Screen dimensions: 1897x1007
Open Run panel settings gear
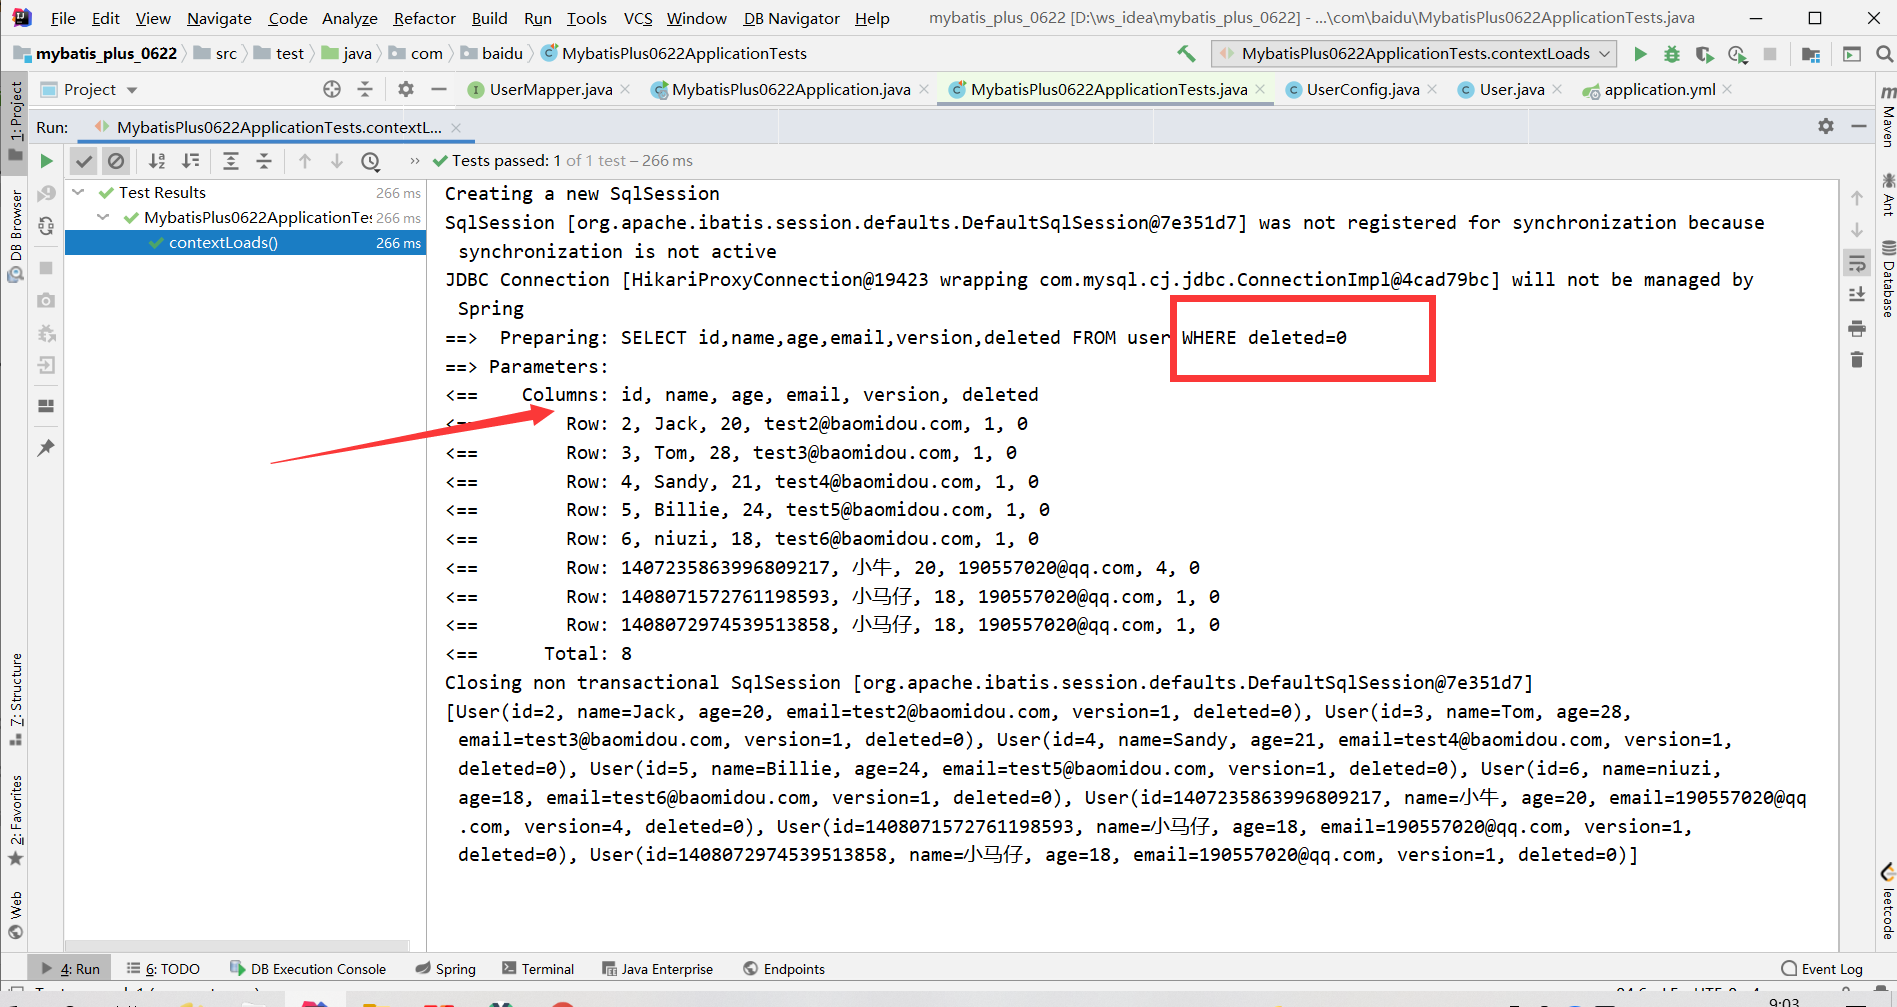click(1826, 126)
